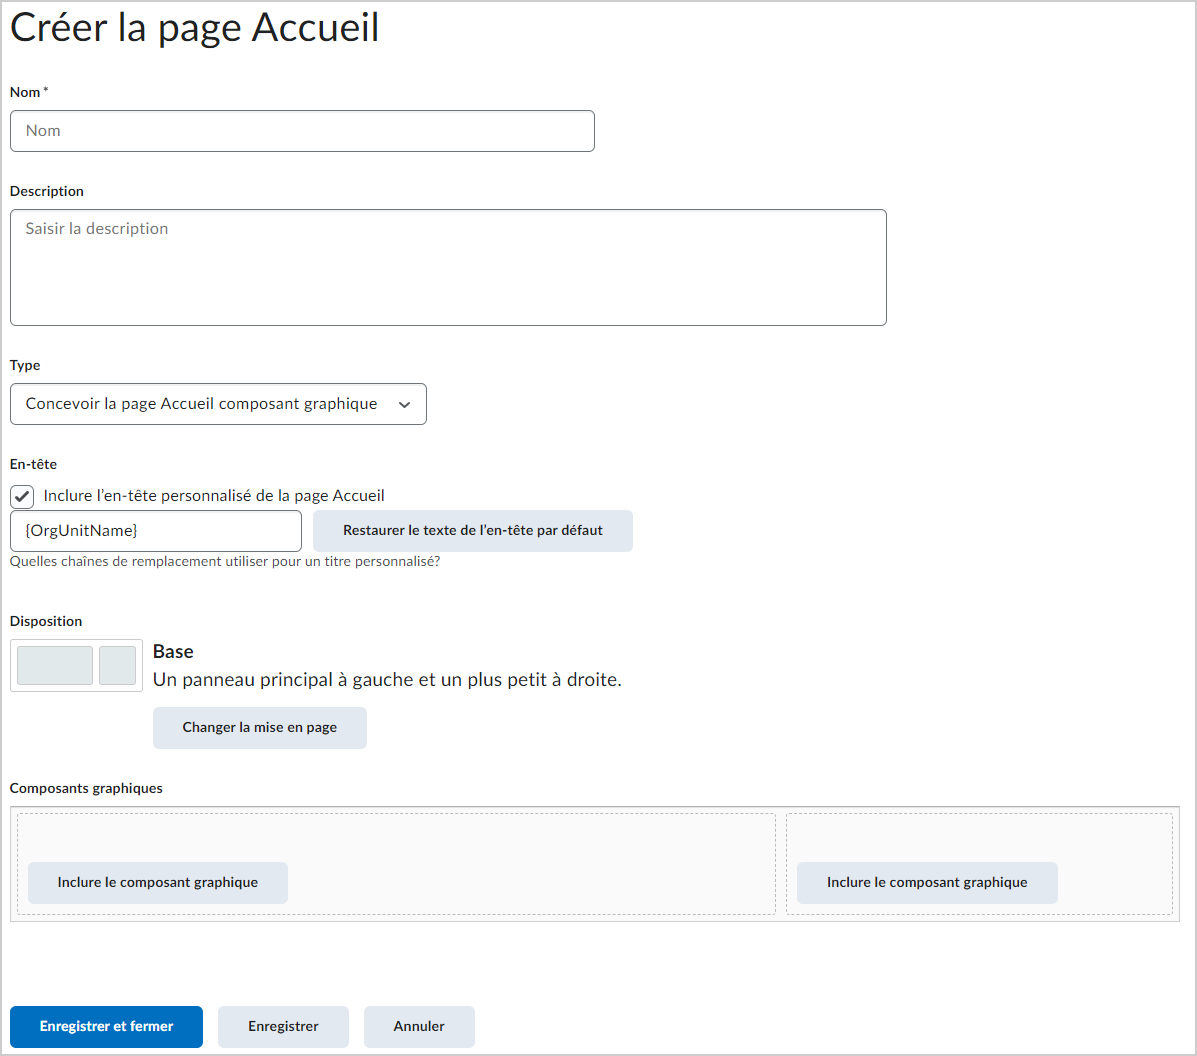Screen dimensions: 1197x1056
Task: Click Restaurer le texte de l'en-tête par défaut
Action: (473, 531)
